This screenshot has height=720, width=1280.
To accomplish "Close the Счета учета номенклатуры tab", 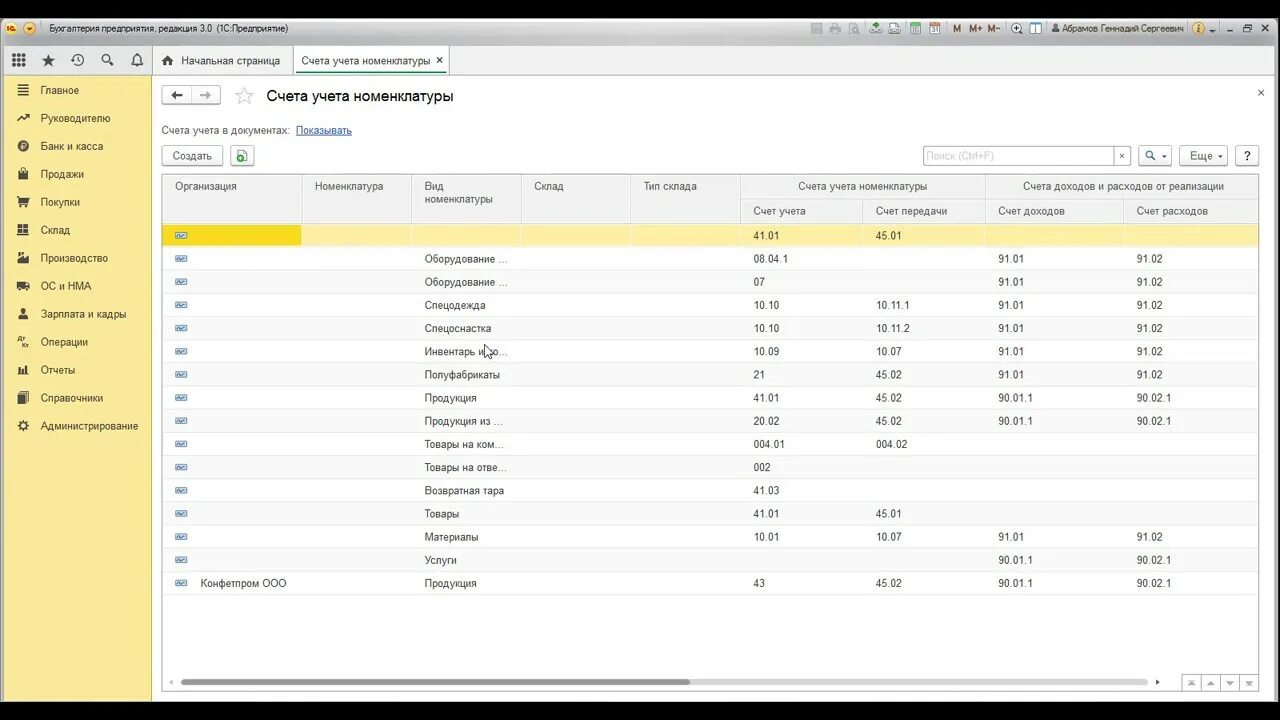I will click(x=439, y=60).
